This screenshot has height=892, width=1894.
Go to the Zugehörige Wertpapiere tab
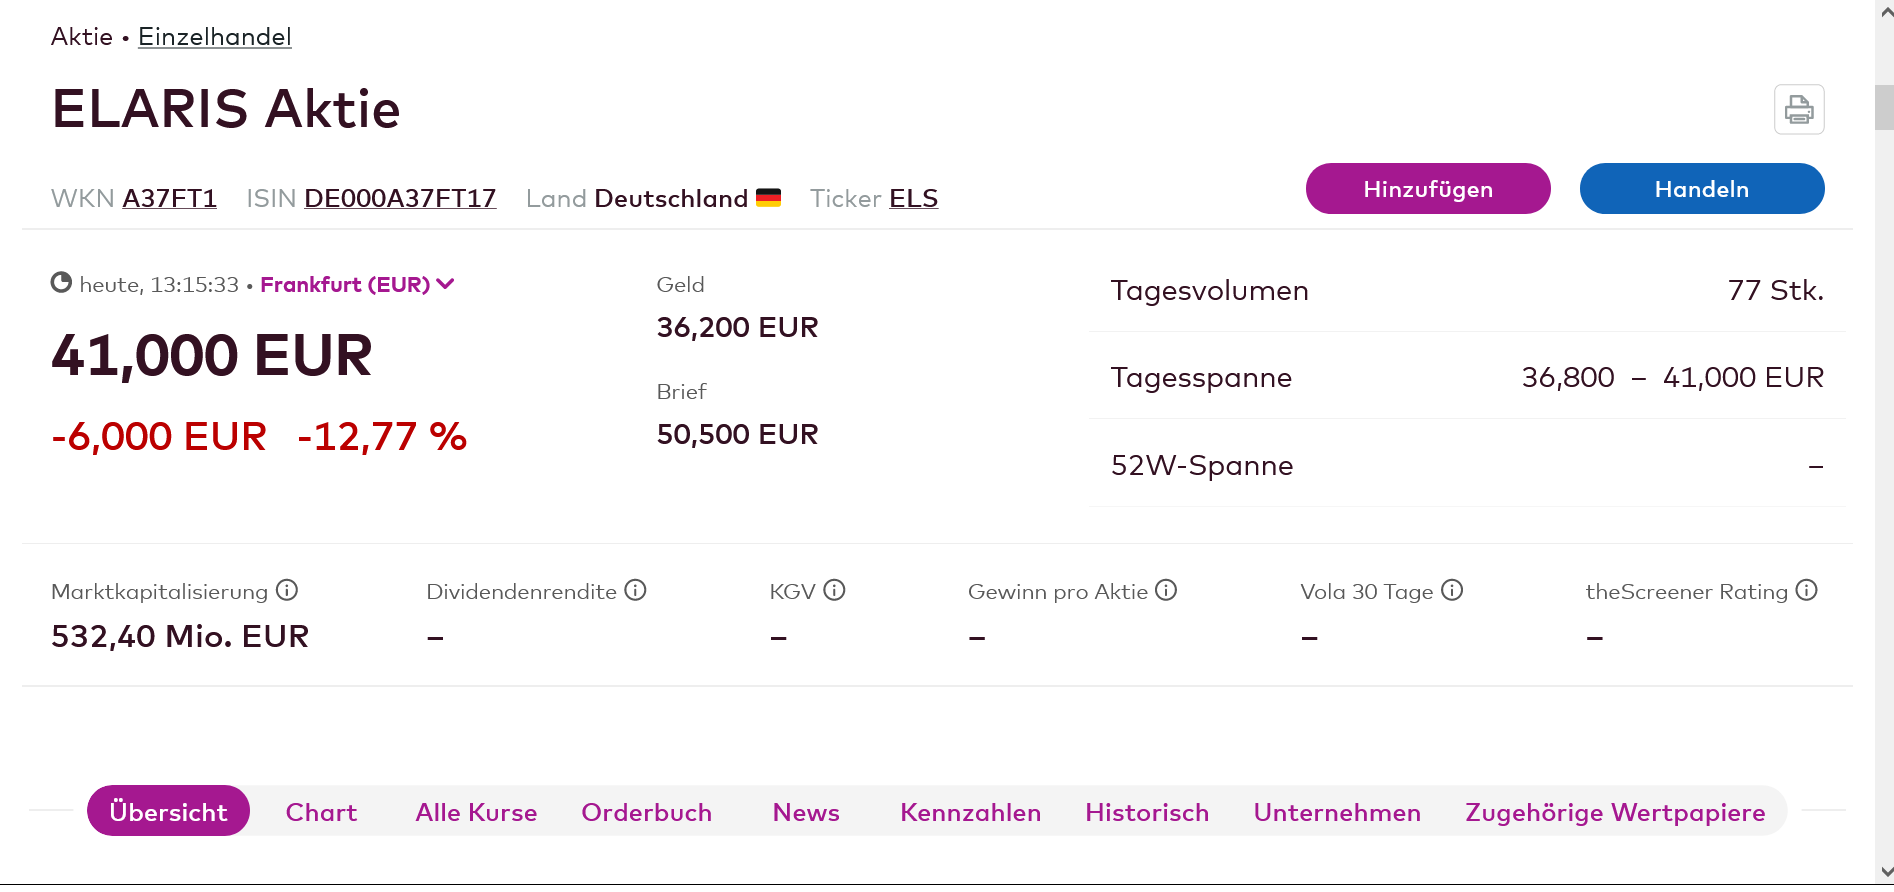[x=1615, y=812]
